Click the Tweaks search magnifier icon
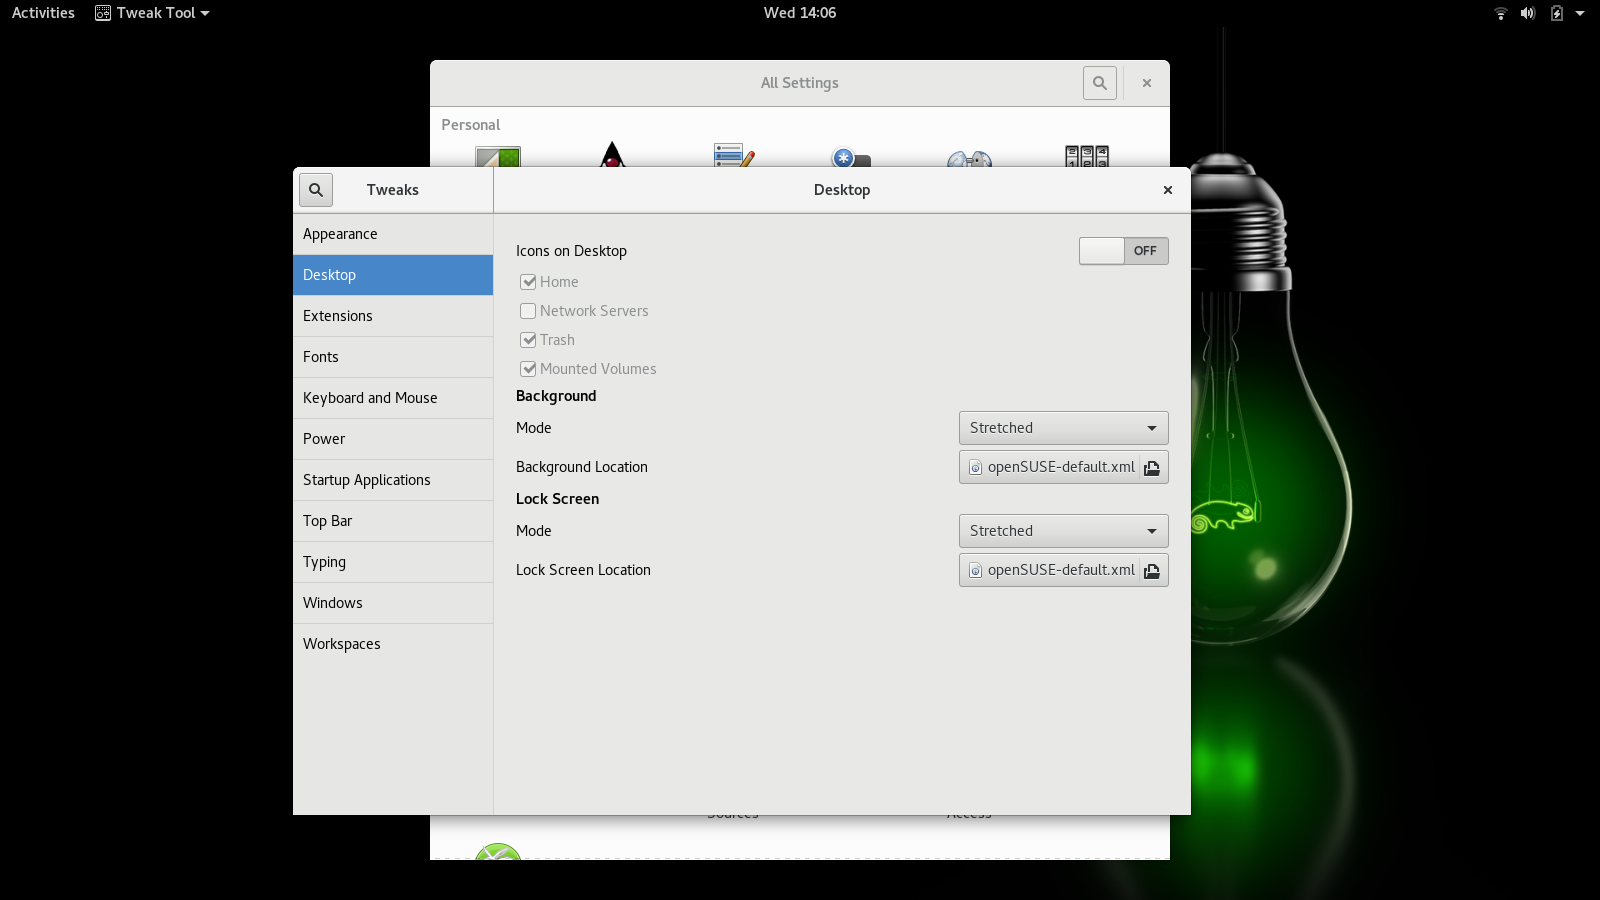This screenshot has width=1600, height=900. [x=316, y=190]
